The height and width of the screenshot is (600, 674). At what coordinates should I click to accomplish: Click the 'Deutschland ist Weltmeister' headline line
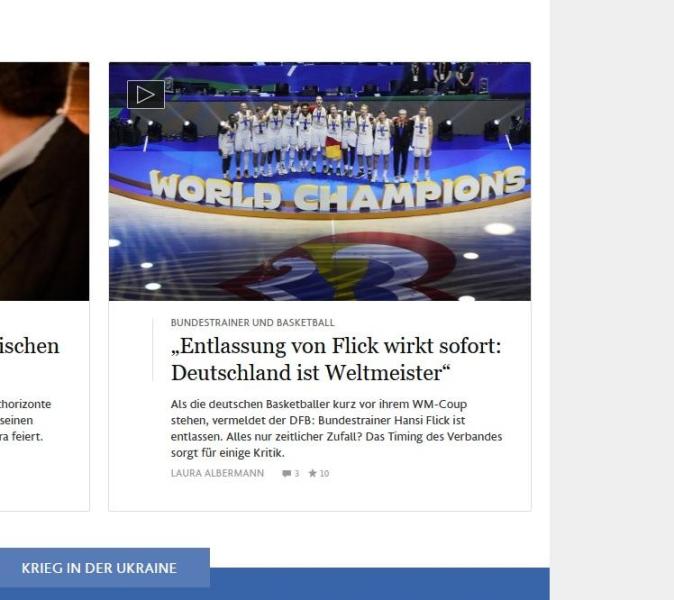pos(310,373)
